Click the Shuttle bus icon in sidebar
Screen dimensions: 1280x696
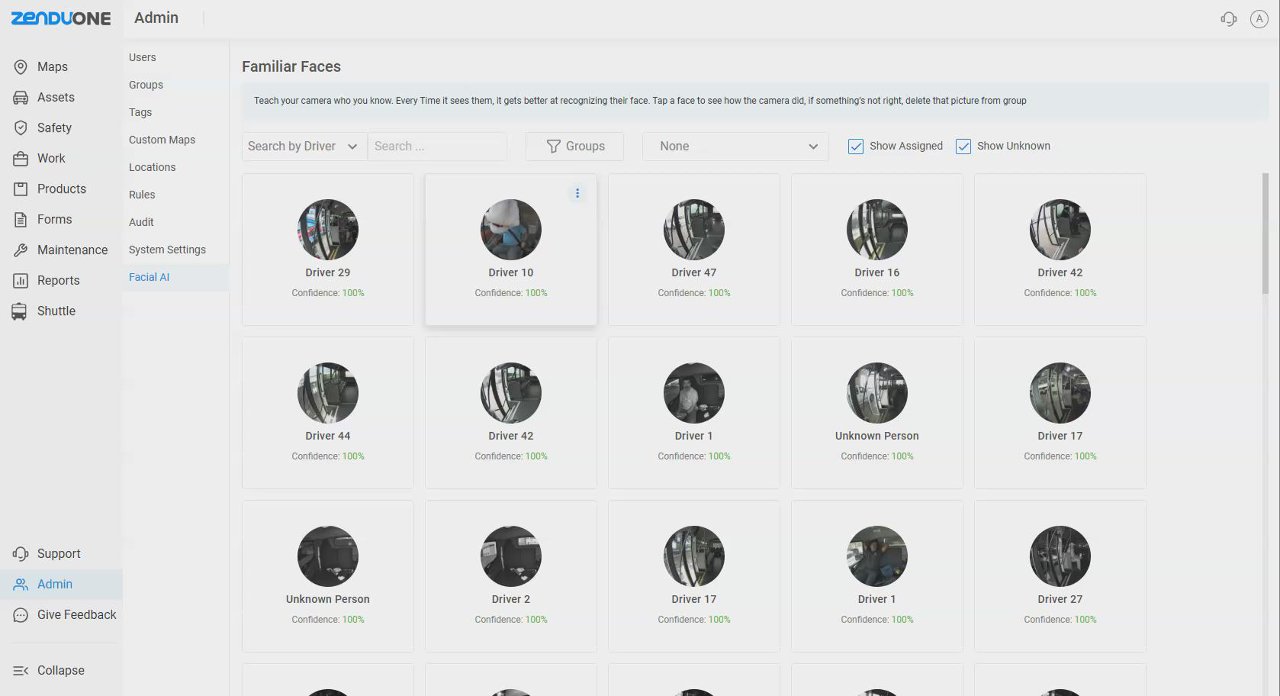pos(20,311)
